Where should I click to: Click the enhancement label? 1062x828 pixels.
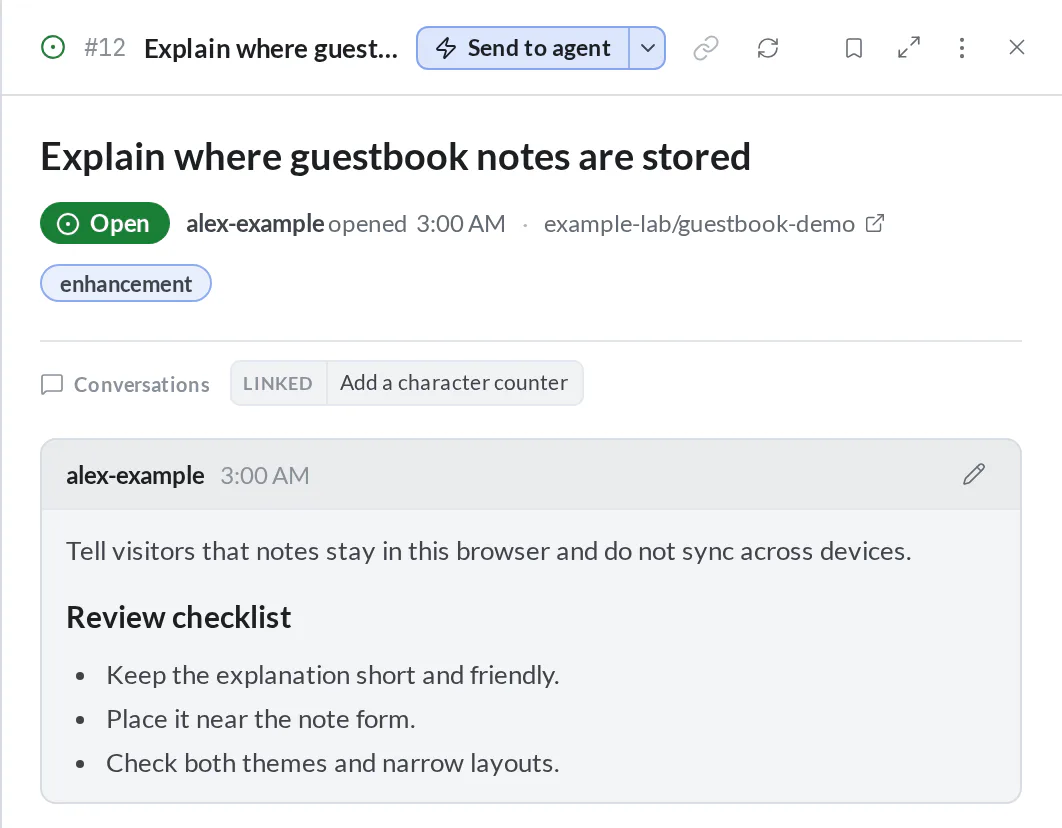point(126,284)
